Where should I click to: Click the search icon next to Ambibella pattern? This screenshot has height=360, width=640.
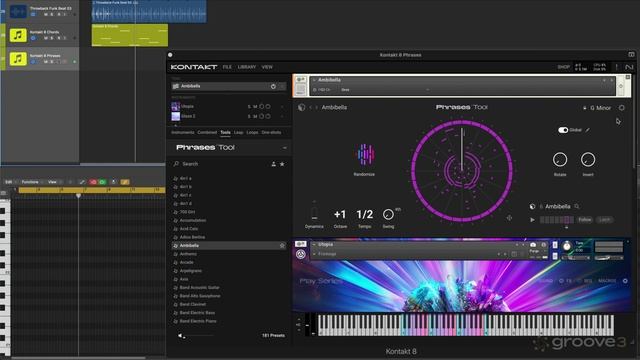click(x=577, y=207)
